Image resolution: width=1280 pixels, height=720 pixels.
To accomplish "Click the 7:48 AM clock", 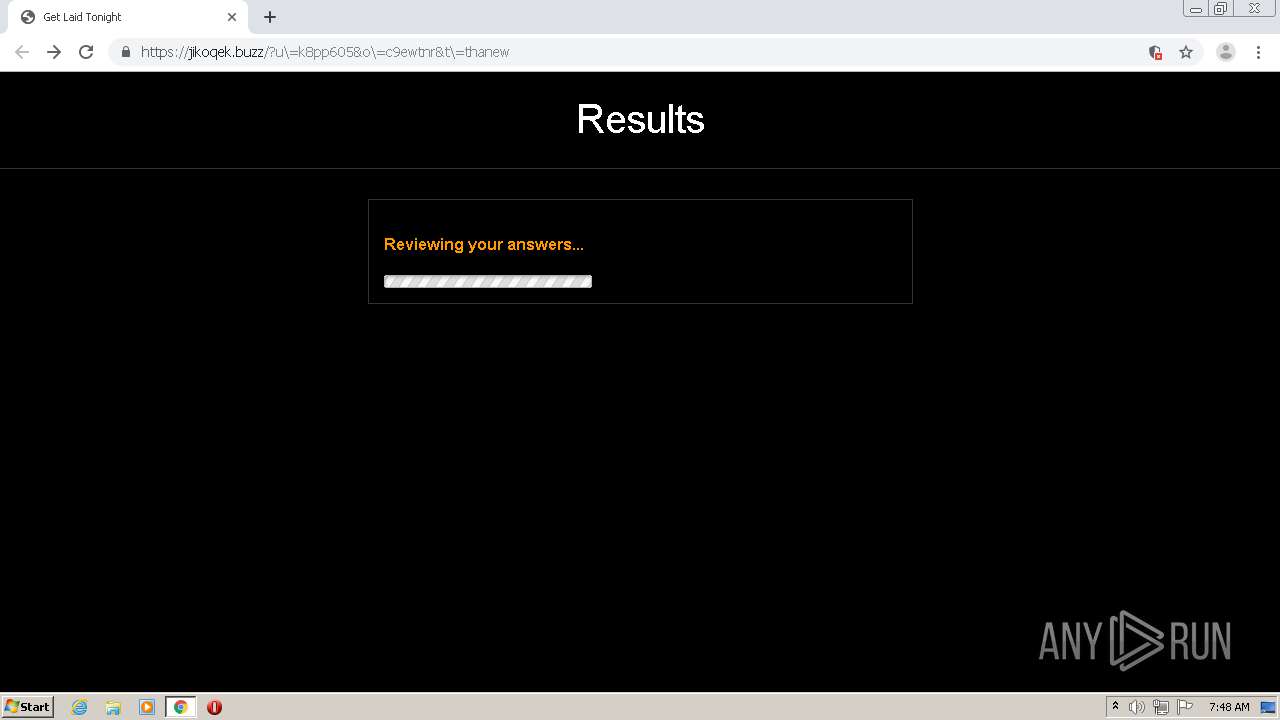I will (1229, 707).
